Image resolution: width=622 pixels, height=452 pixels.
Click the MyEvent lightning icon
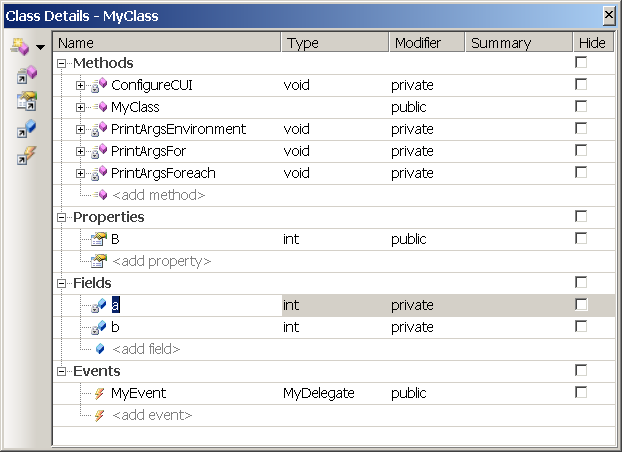click(x=99, y=393)
